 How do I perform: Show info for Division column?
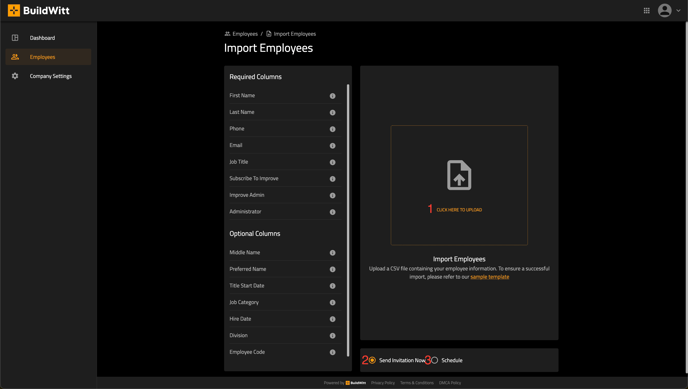333,336
